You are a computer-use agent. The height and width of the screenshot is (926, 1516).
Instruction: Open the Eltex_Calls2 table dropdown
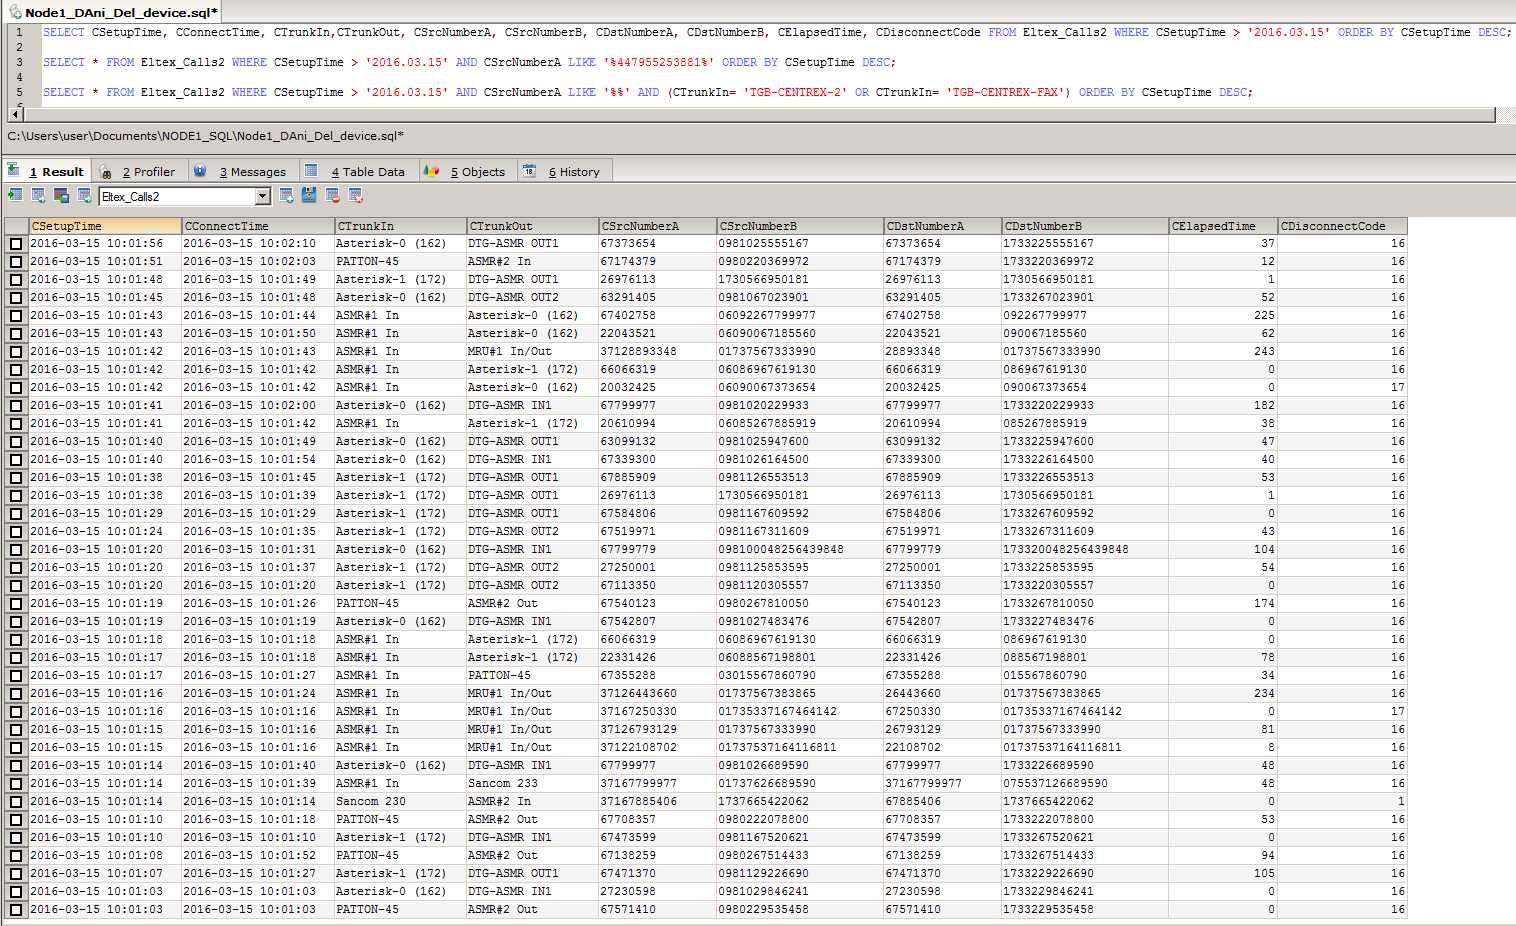point(263,197)
